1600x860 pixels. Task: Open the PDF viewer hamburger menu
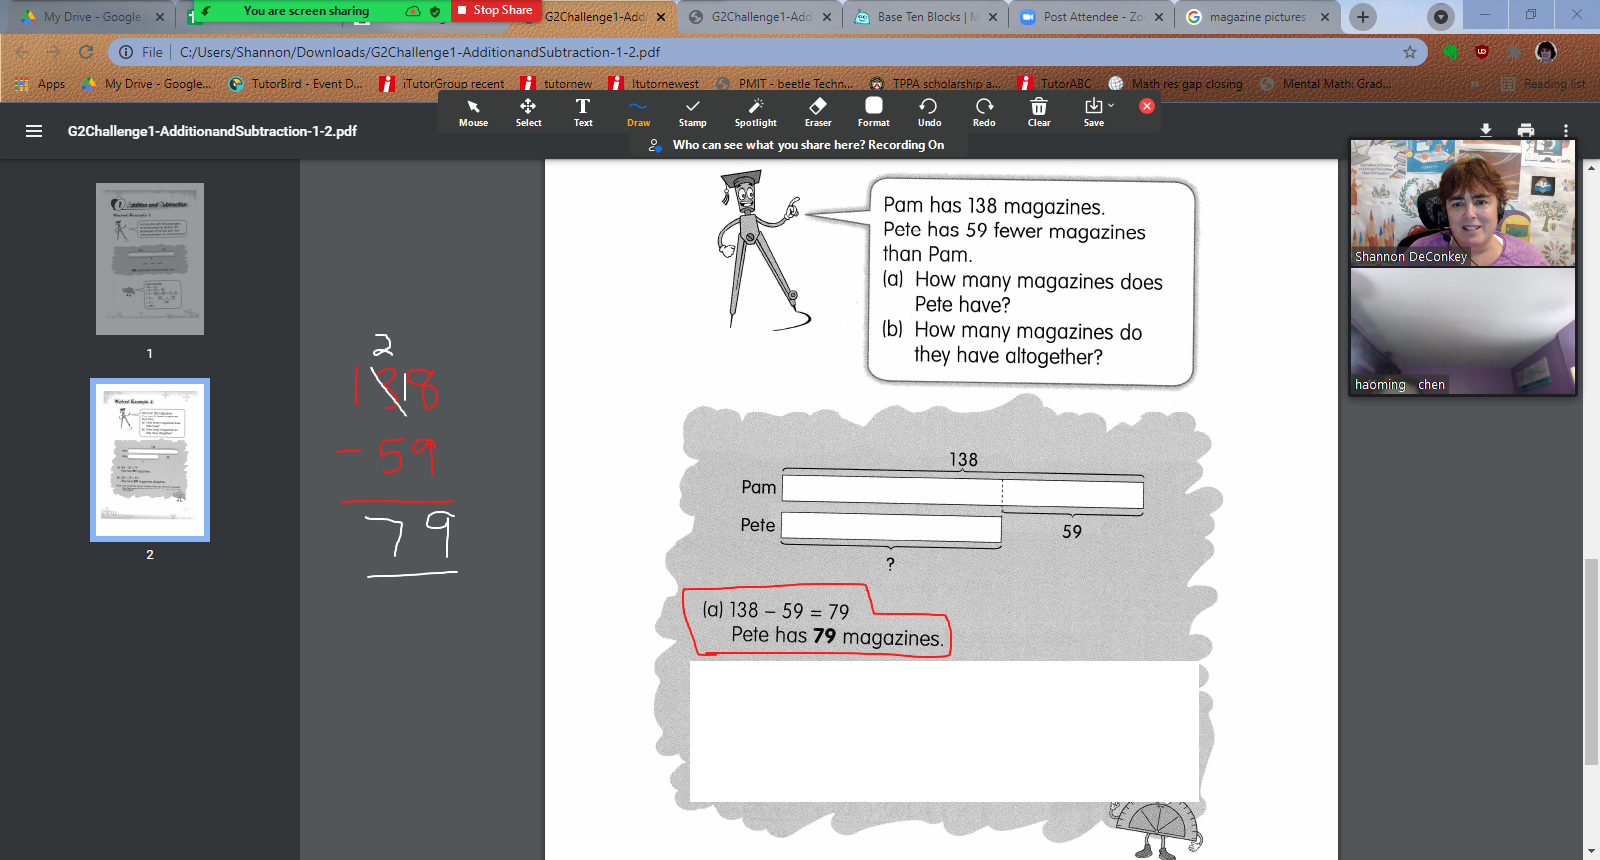[x=34, y=131]
